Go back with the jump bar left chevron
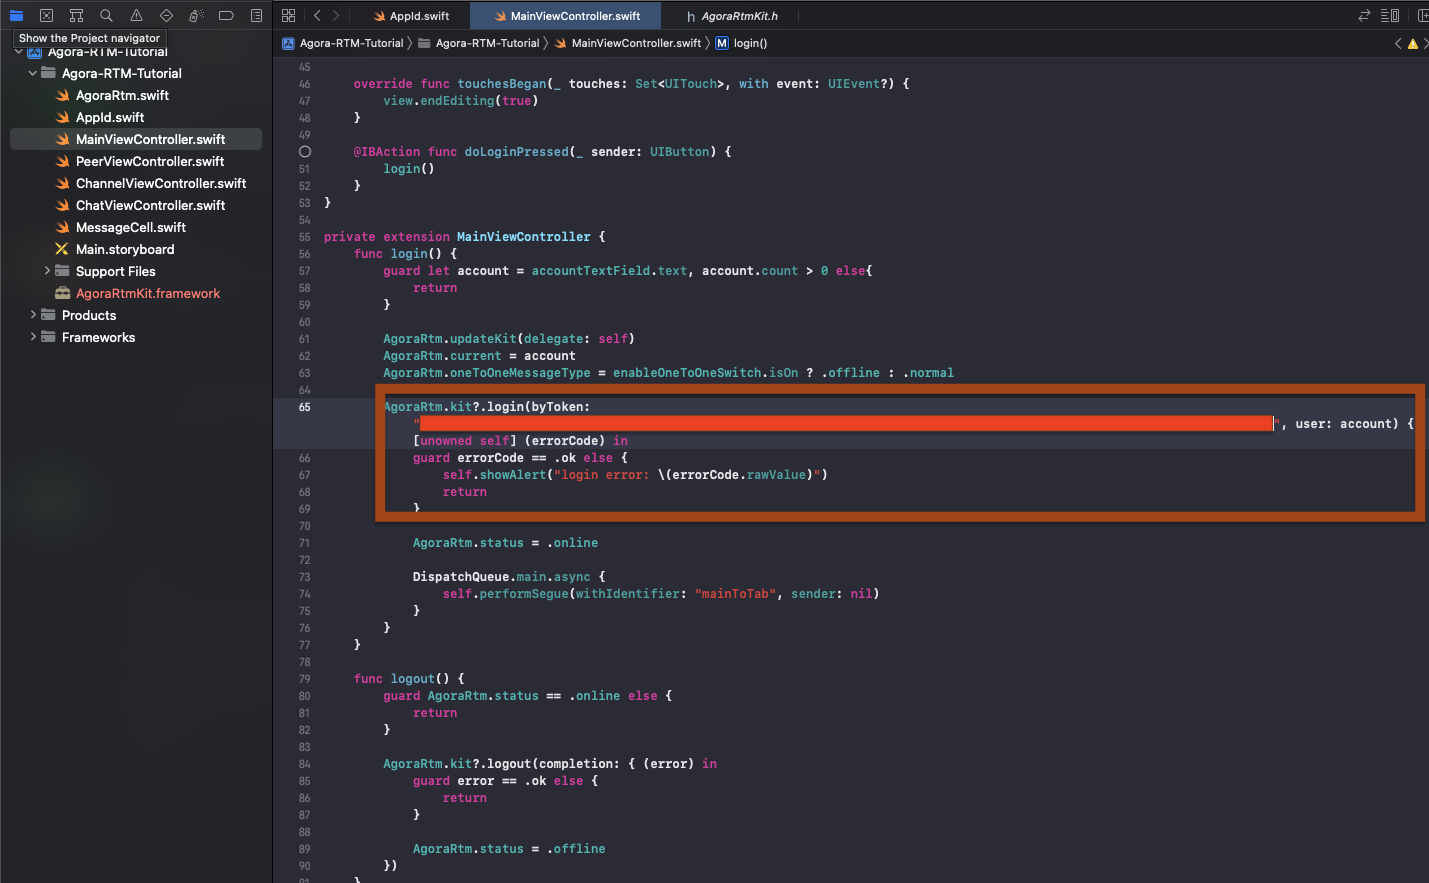 coord(1398,43)
